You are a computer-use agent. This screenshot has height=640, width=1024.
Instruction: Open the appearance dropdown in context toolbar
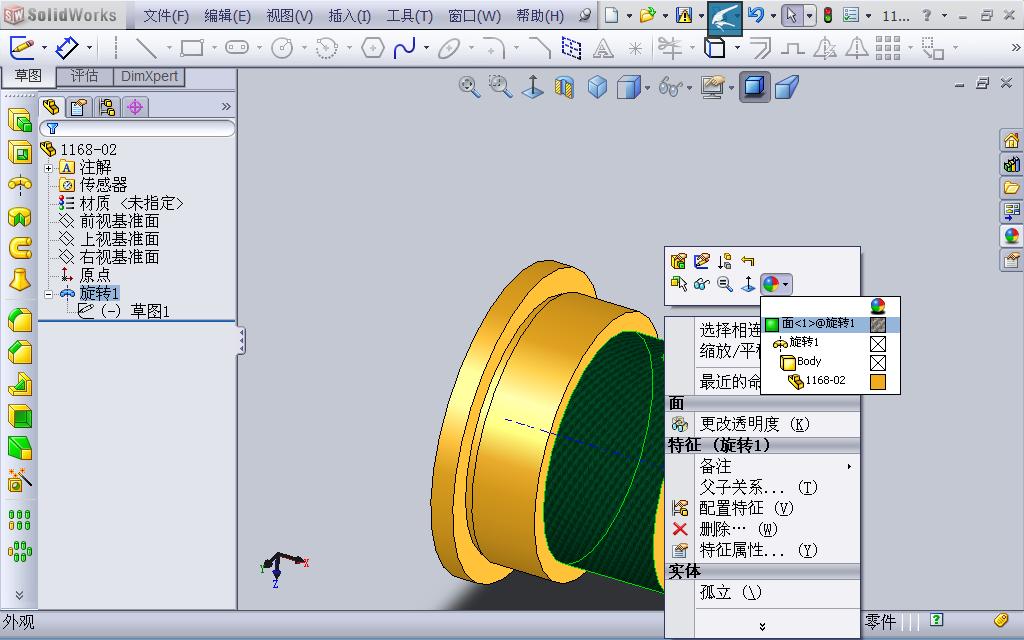coord(786,285)
